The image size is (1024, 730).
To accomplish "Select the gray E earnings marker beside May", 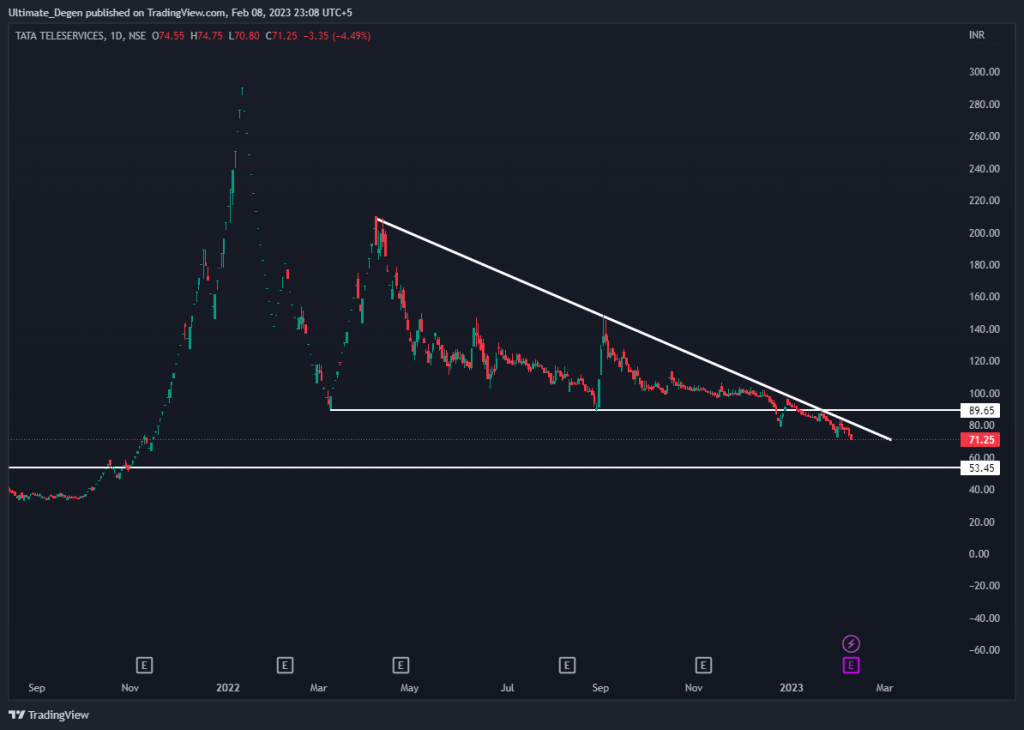I will (x=400, y=665).
